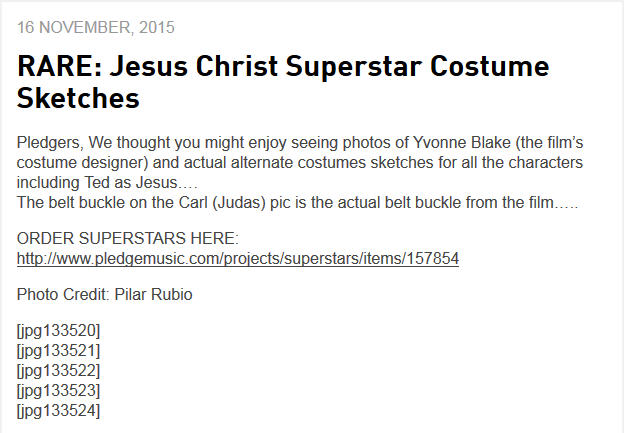Select the [jpg133524] image placeholder
624x433 pixels.
[x=59, y=409]
